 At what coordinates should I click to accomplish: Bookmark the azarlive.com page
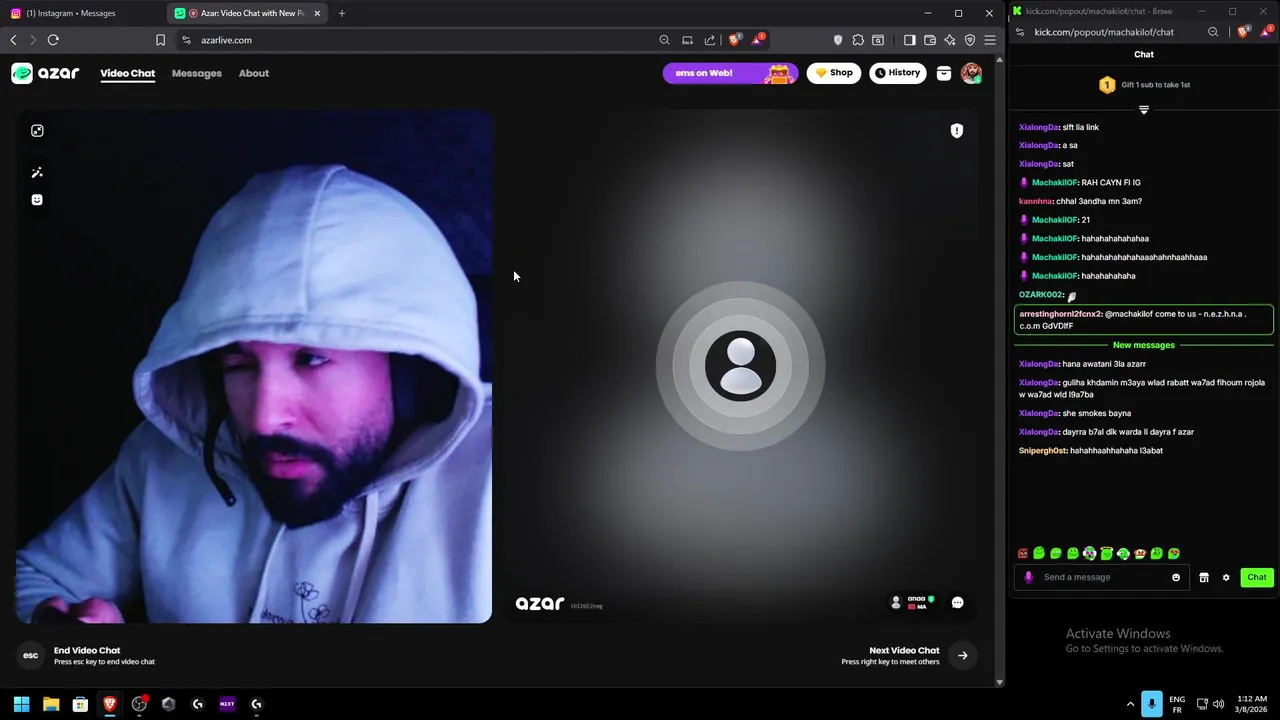[x=160, y=40]
